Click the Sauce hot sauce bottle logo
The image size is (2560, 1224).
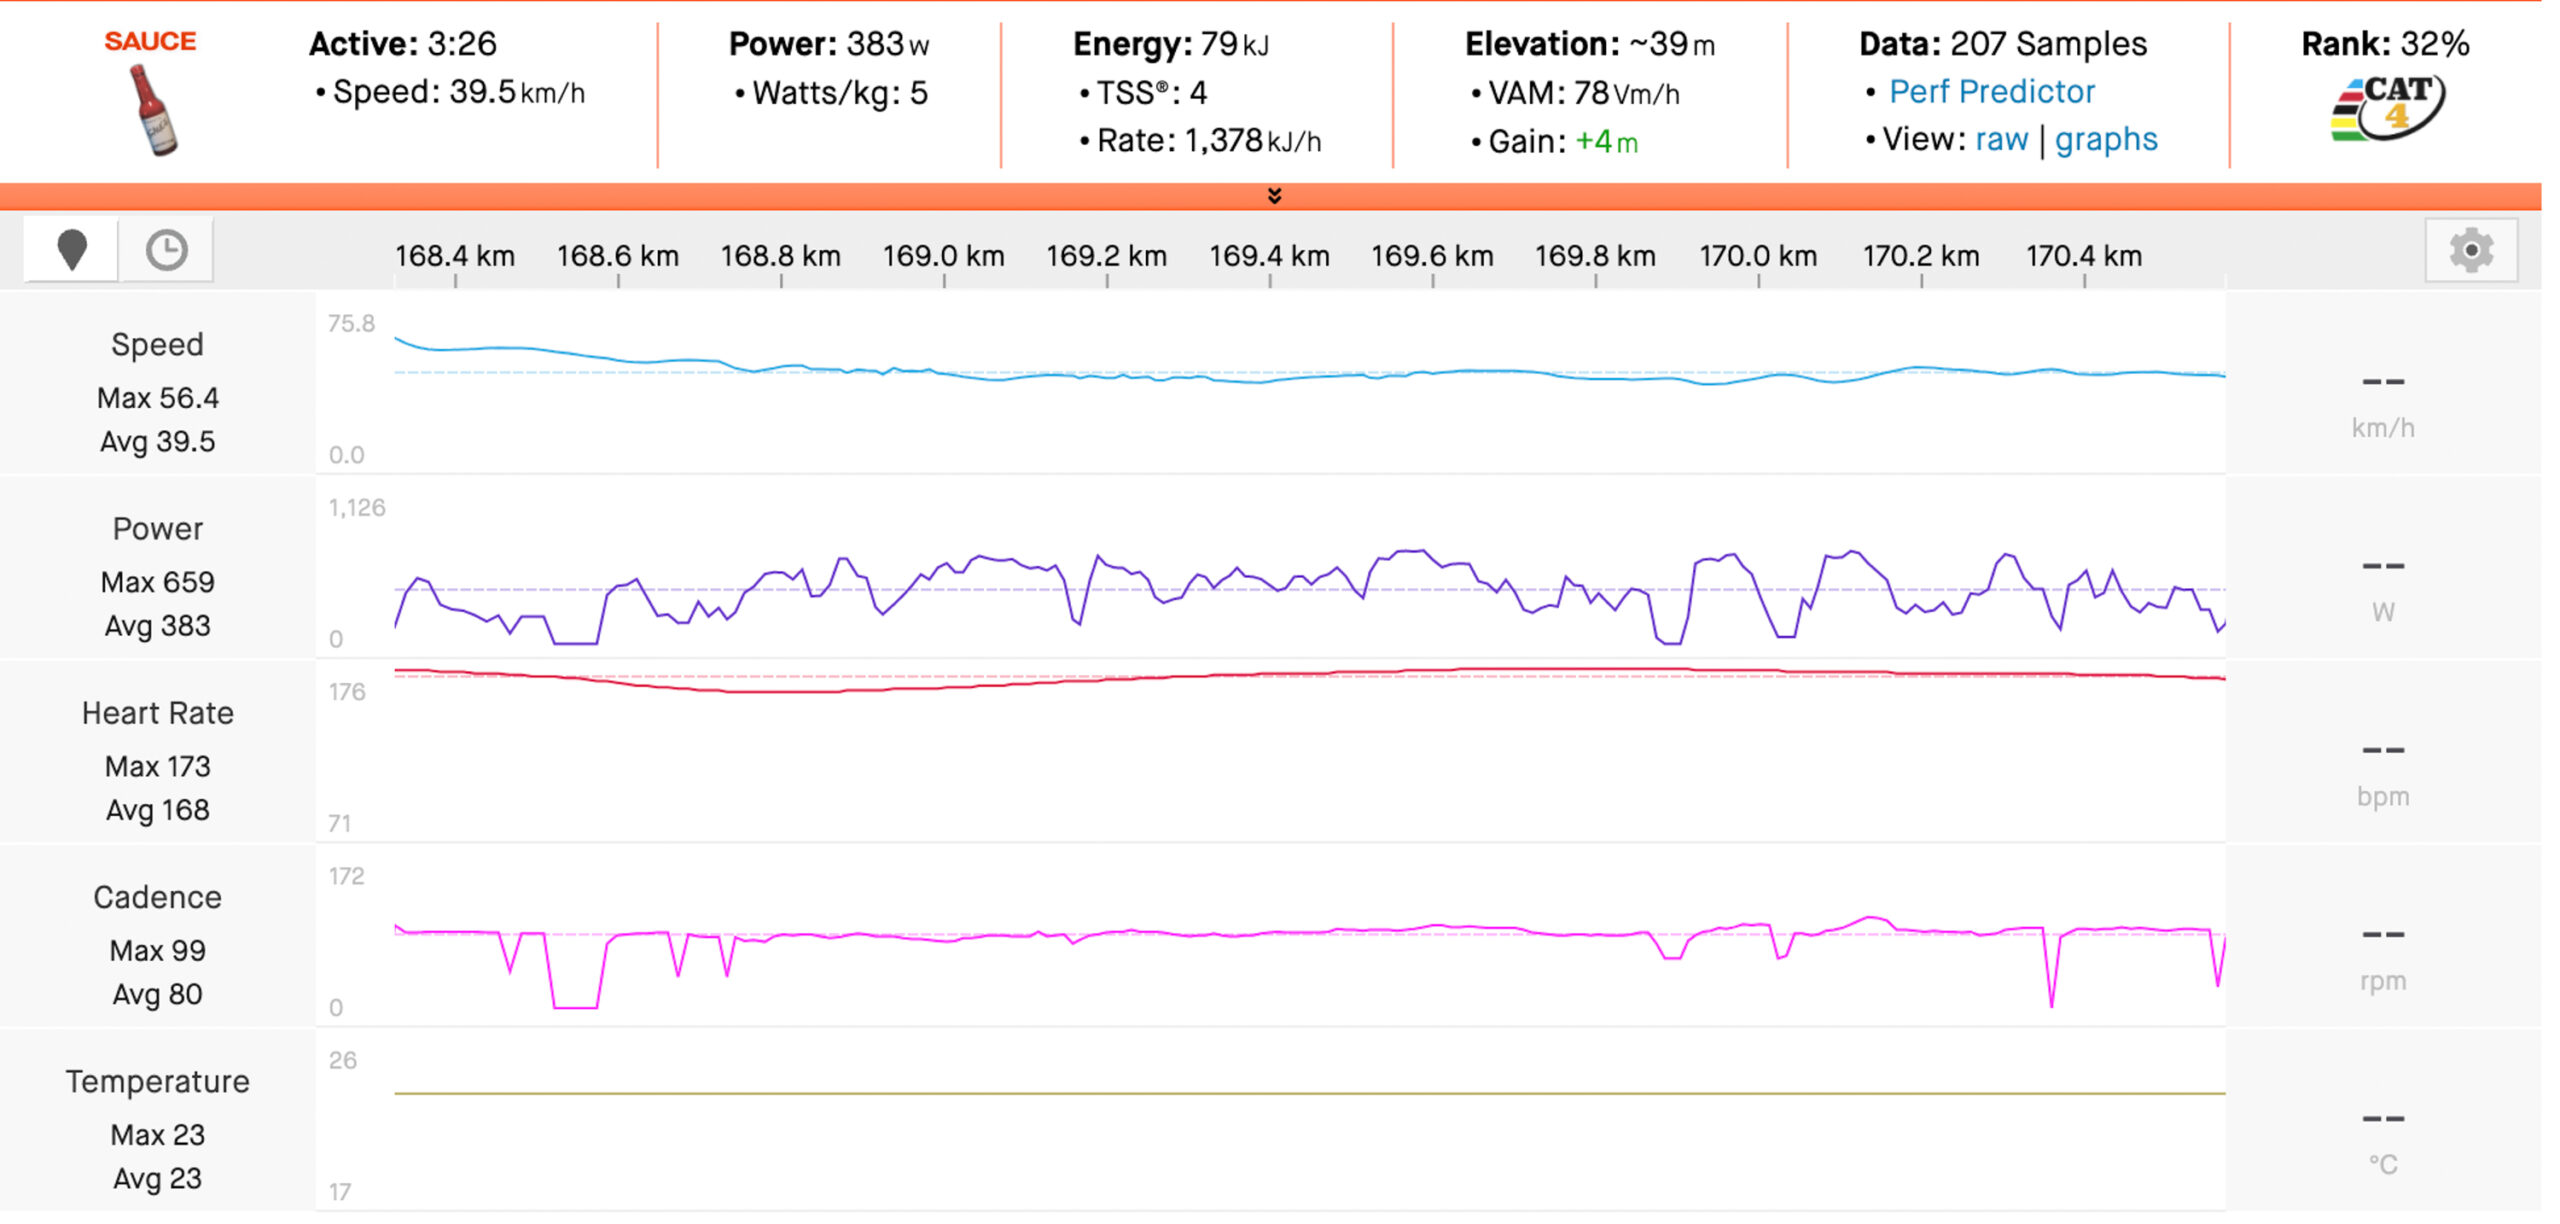point(152,108)
